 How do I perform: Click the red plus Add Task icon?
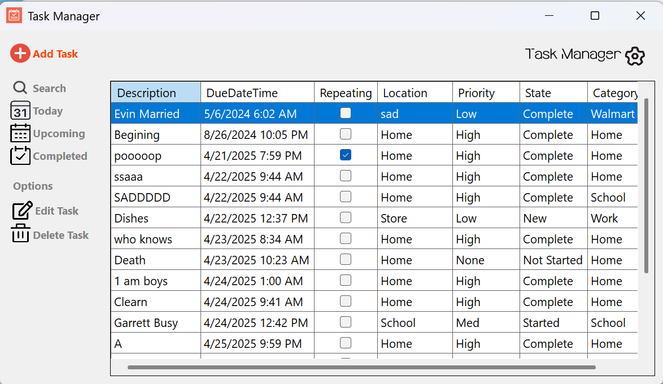click(20, 54)
